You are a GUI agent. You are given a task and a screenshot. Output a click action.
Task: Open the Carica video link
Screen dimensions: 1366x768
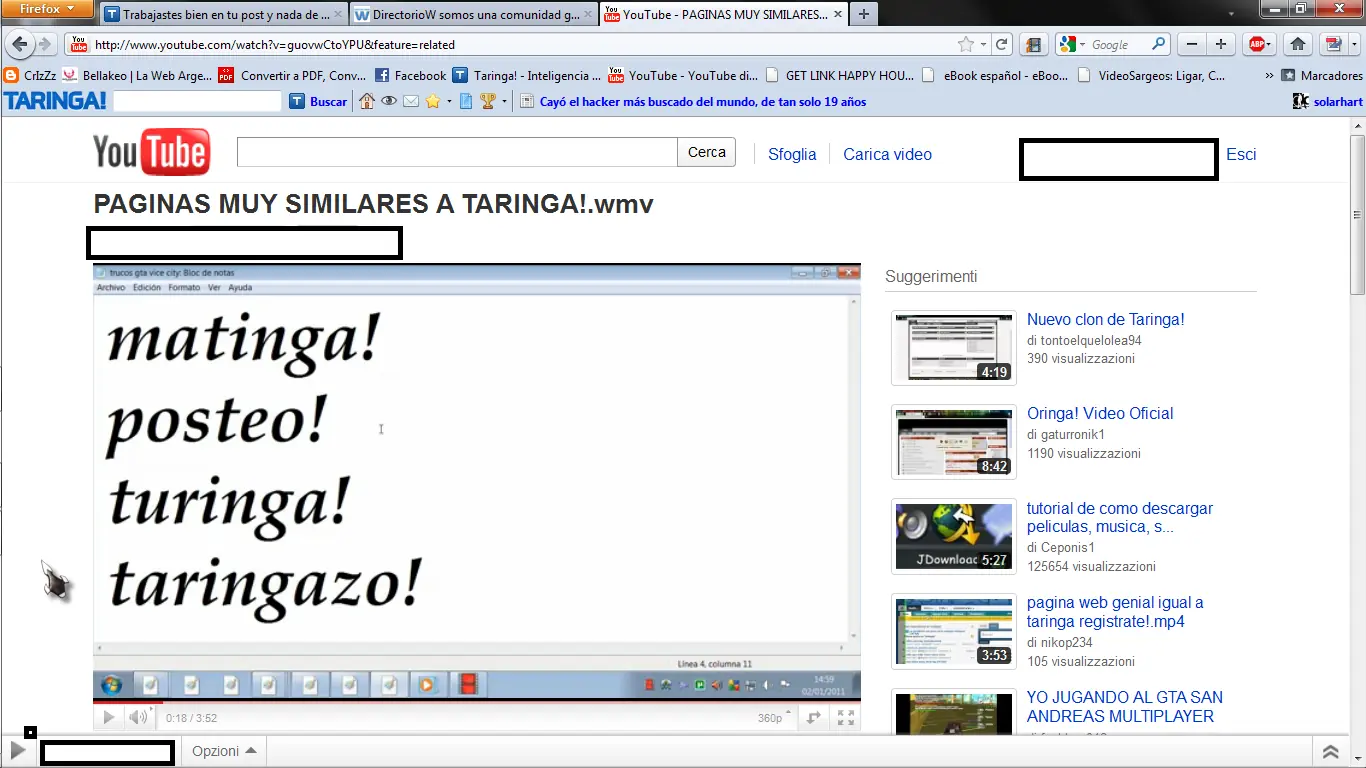point(887,154)
